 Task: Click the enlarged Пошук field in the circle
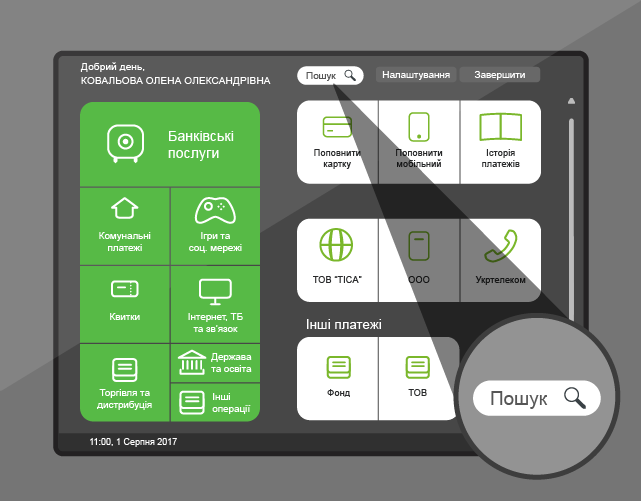click(536, 398)
